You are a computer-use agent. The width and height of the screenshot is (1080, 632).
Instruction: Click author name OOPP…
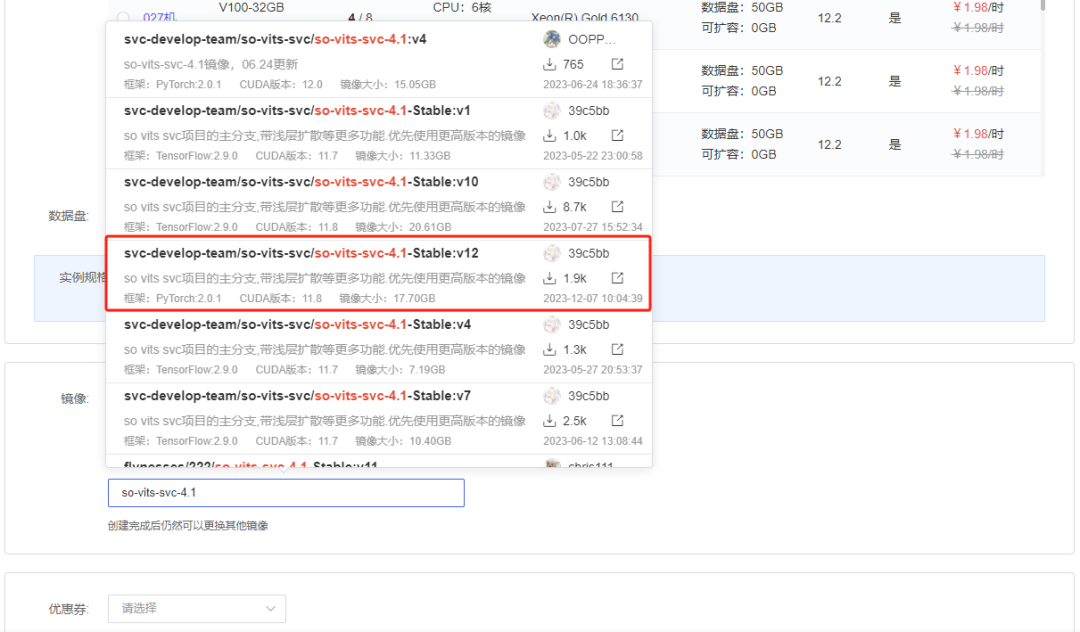(592, 39)
